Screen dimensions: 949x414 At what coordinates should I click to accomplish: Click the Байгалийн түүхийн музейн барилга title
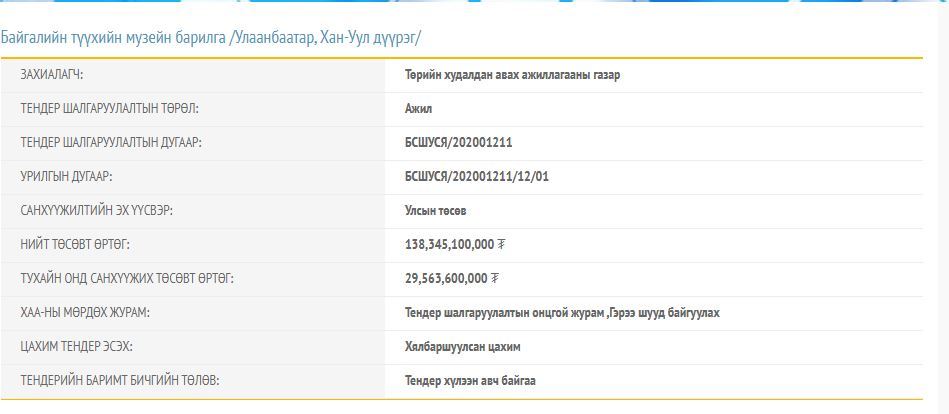click(211, 38)
